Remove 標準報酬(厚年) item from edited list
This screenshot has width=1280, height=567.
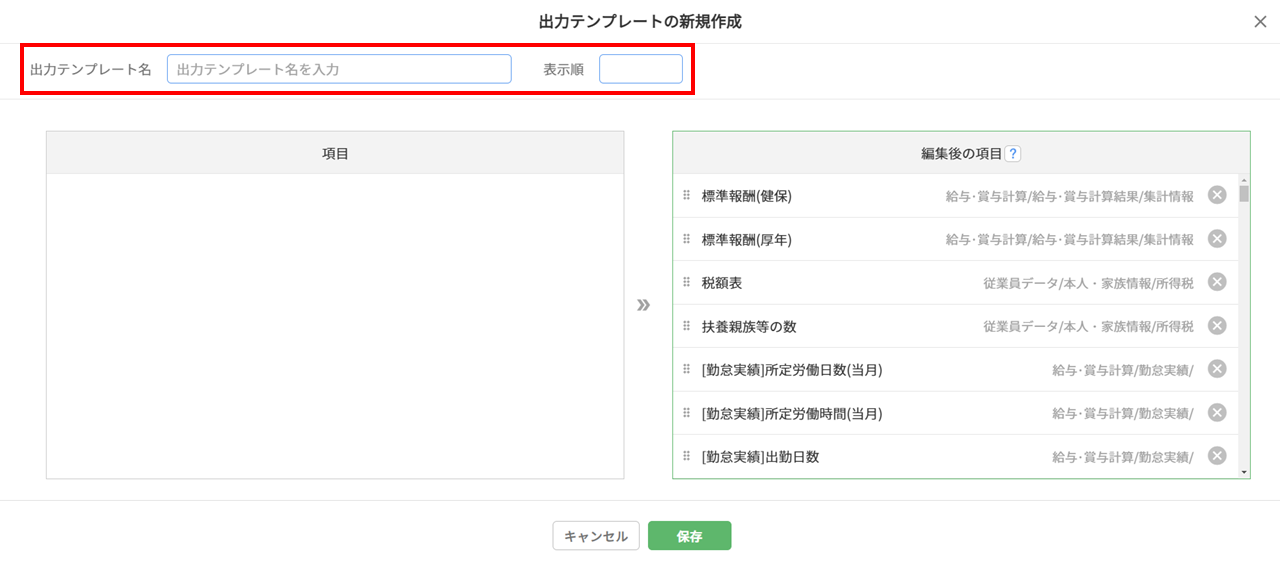[x=1217, y=238]
